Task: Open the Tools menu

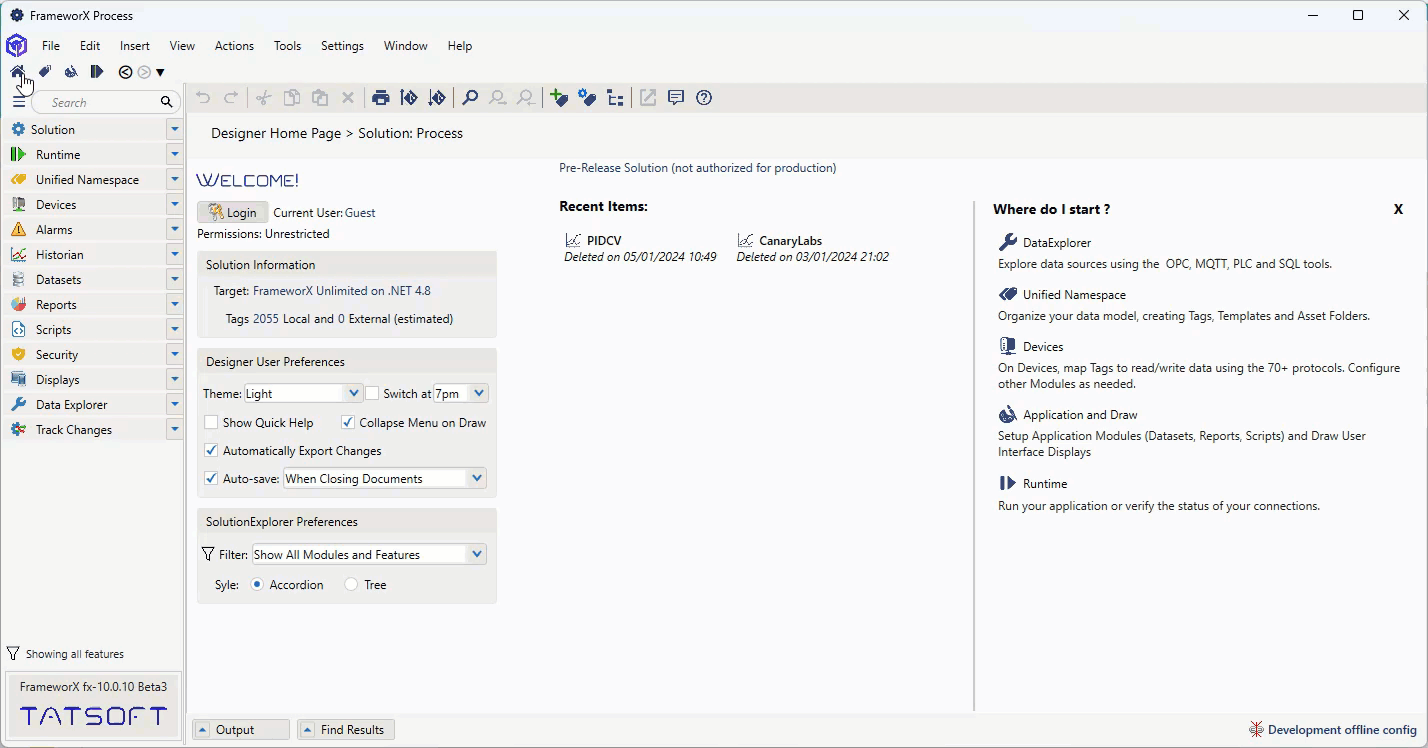Action: (x=287, y=46)
